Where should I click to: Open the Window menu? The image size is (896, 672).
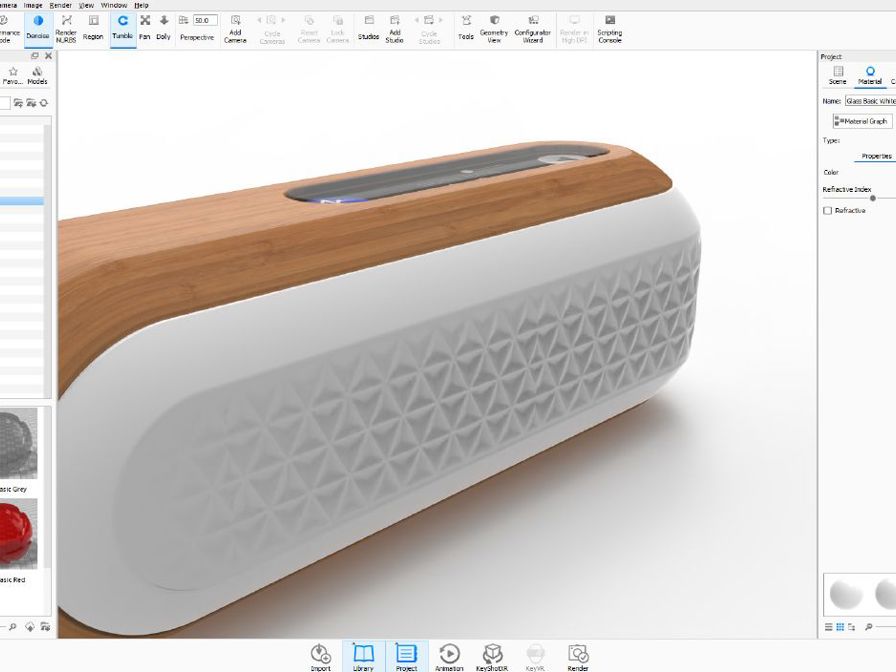coord(113,5)
